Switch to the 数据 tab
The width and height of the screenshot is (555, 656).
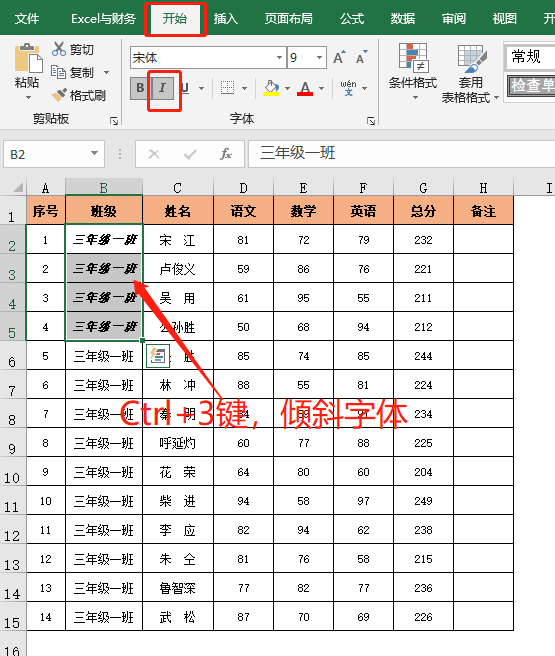click(403, 19)
